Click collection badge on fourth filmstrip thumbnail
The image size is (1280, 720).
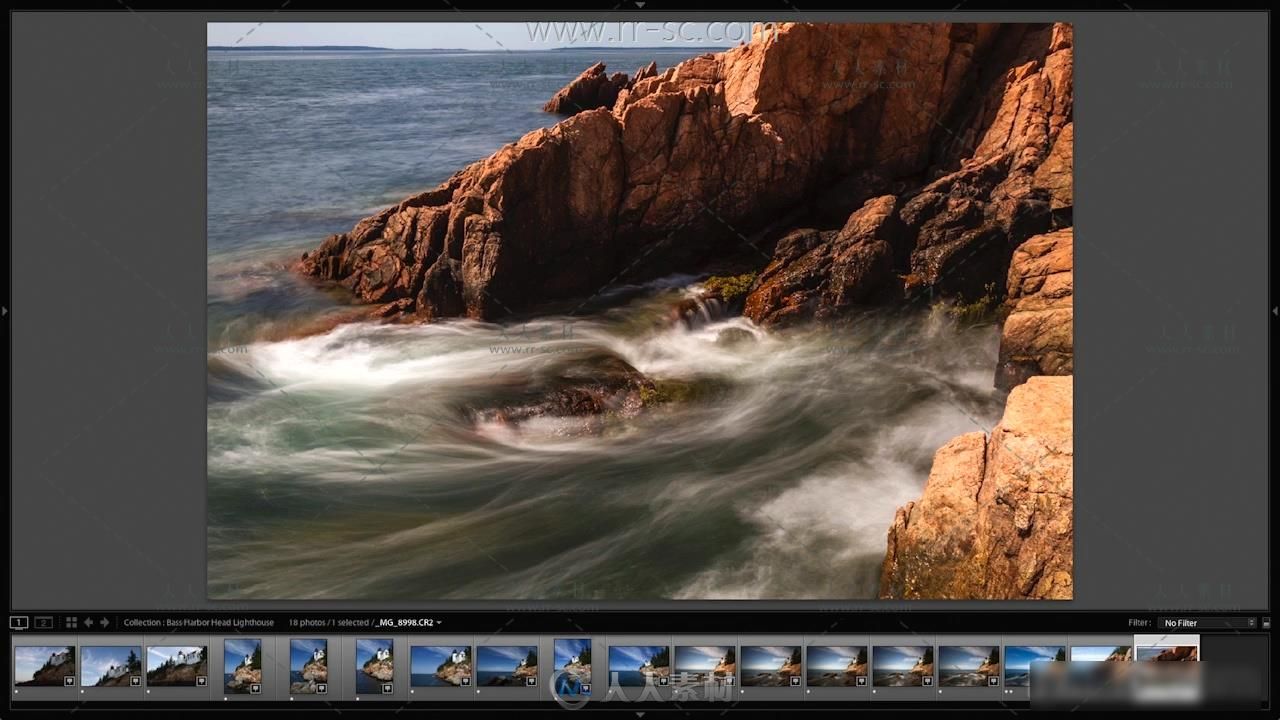tap(255, 688)
